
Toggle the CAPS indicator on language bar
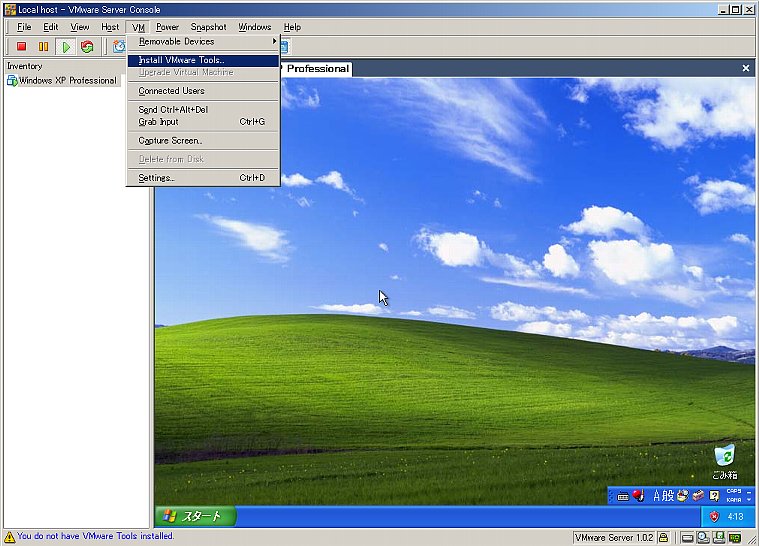click(x=734, y=491)
